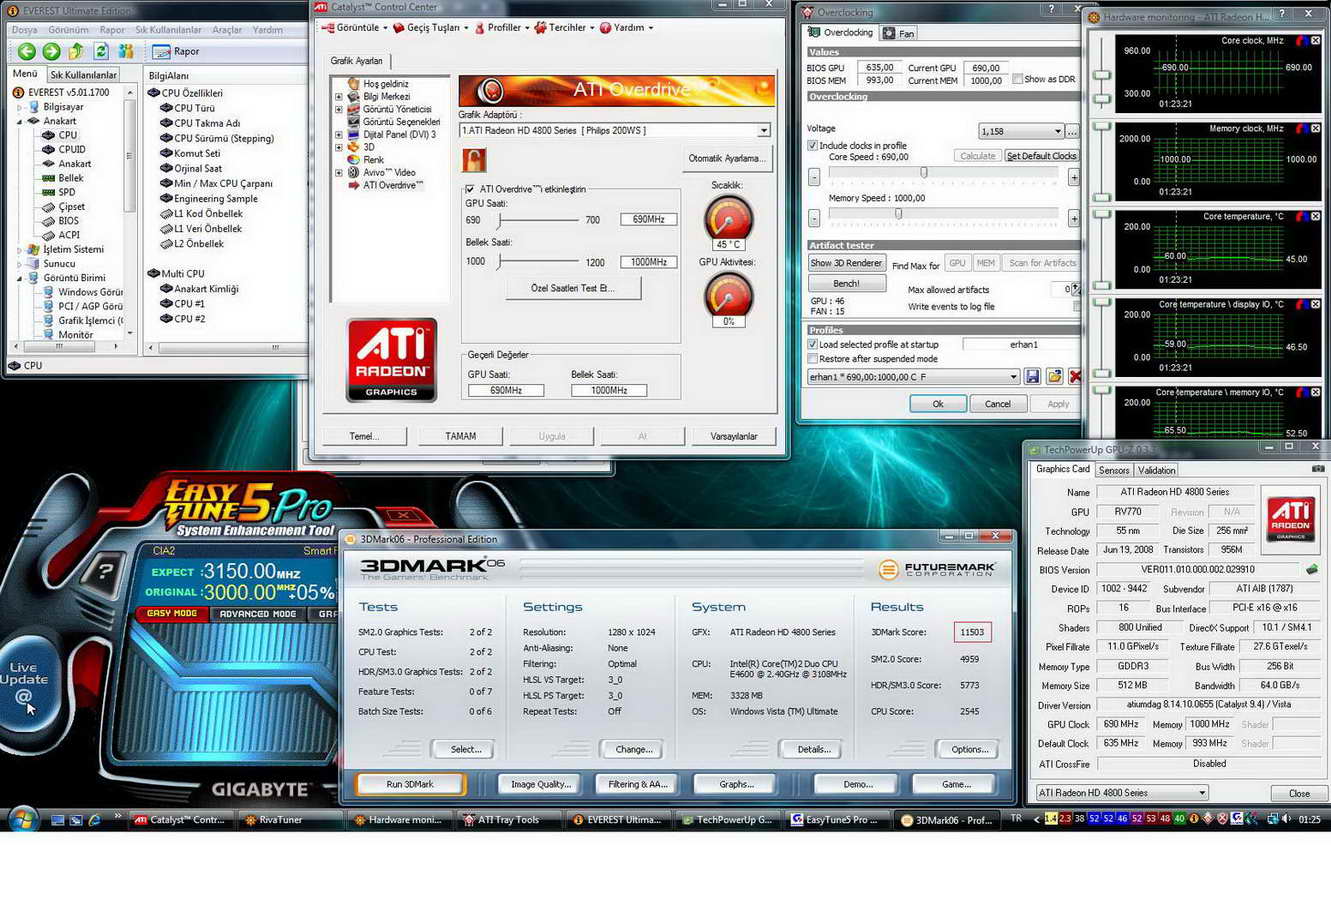1331x900 pixels.
Task: Collapse Anakart node in EVEREST tree
Action: point(20,121)
